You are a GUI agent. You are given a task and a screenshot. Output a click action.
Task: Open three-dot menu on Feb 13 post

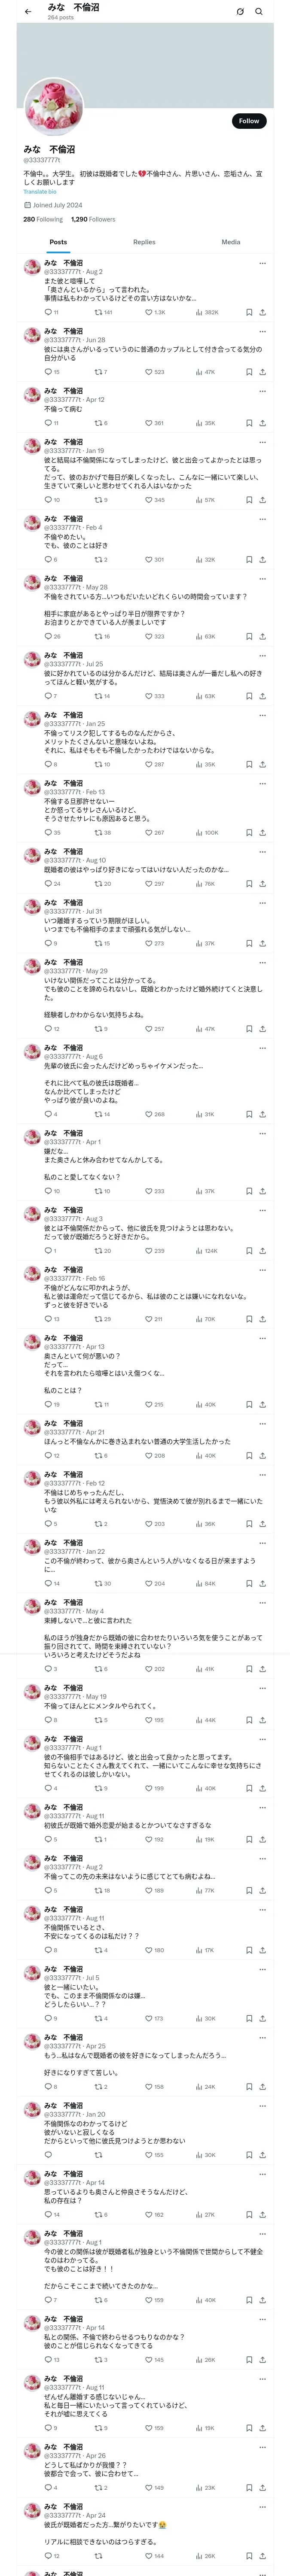[262, 783]
